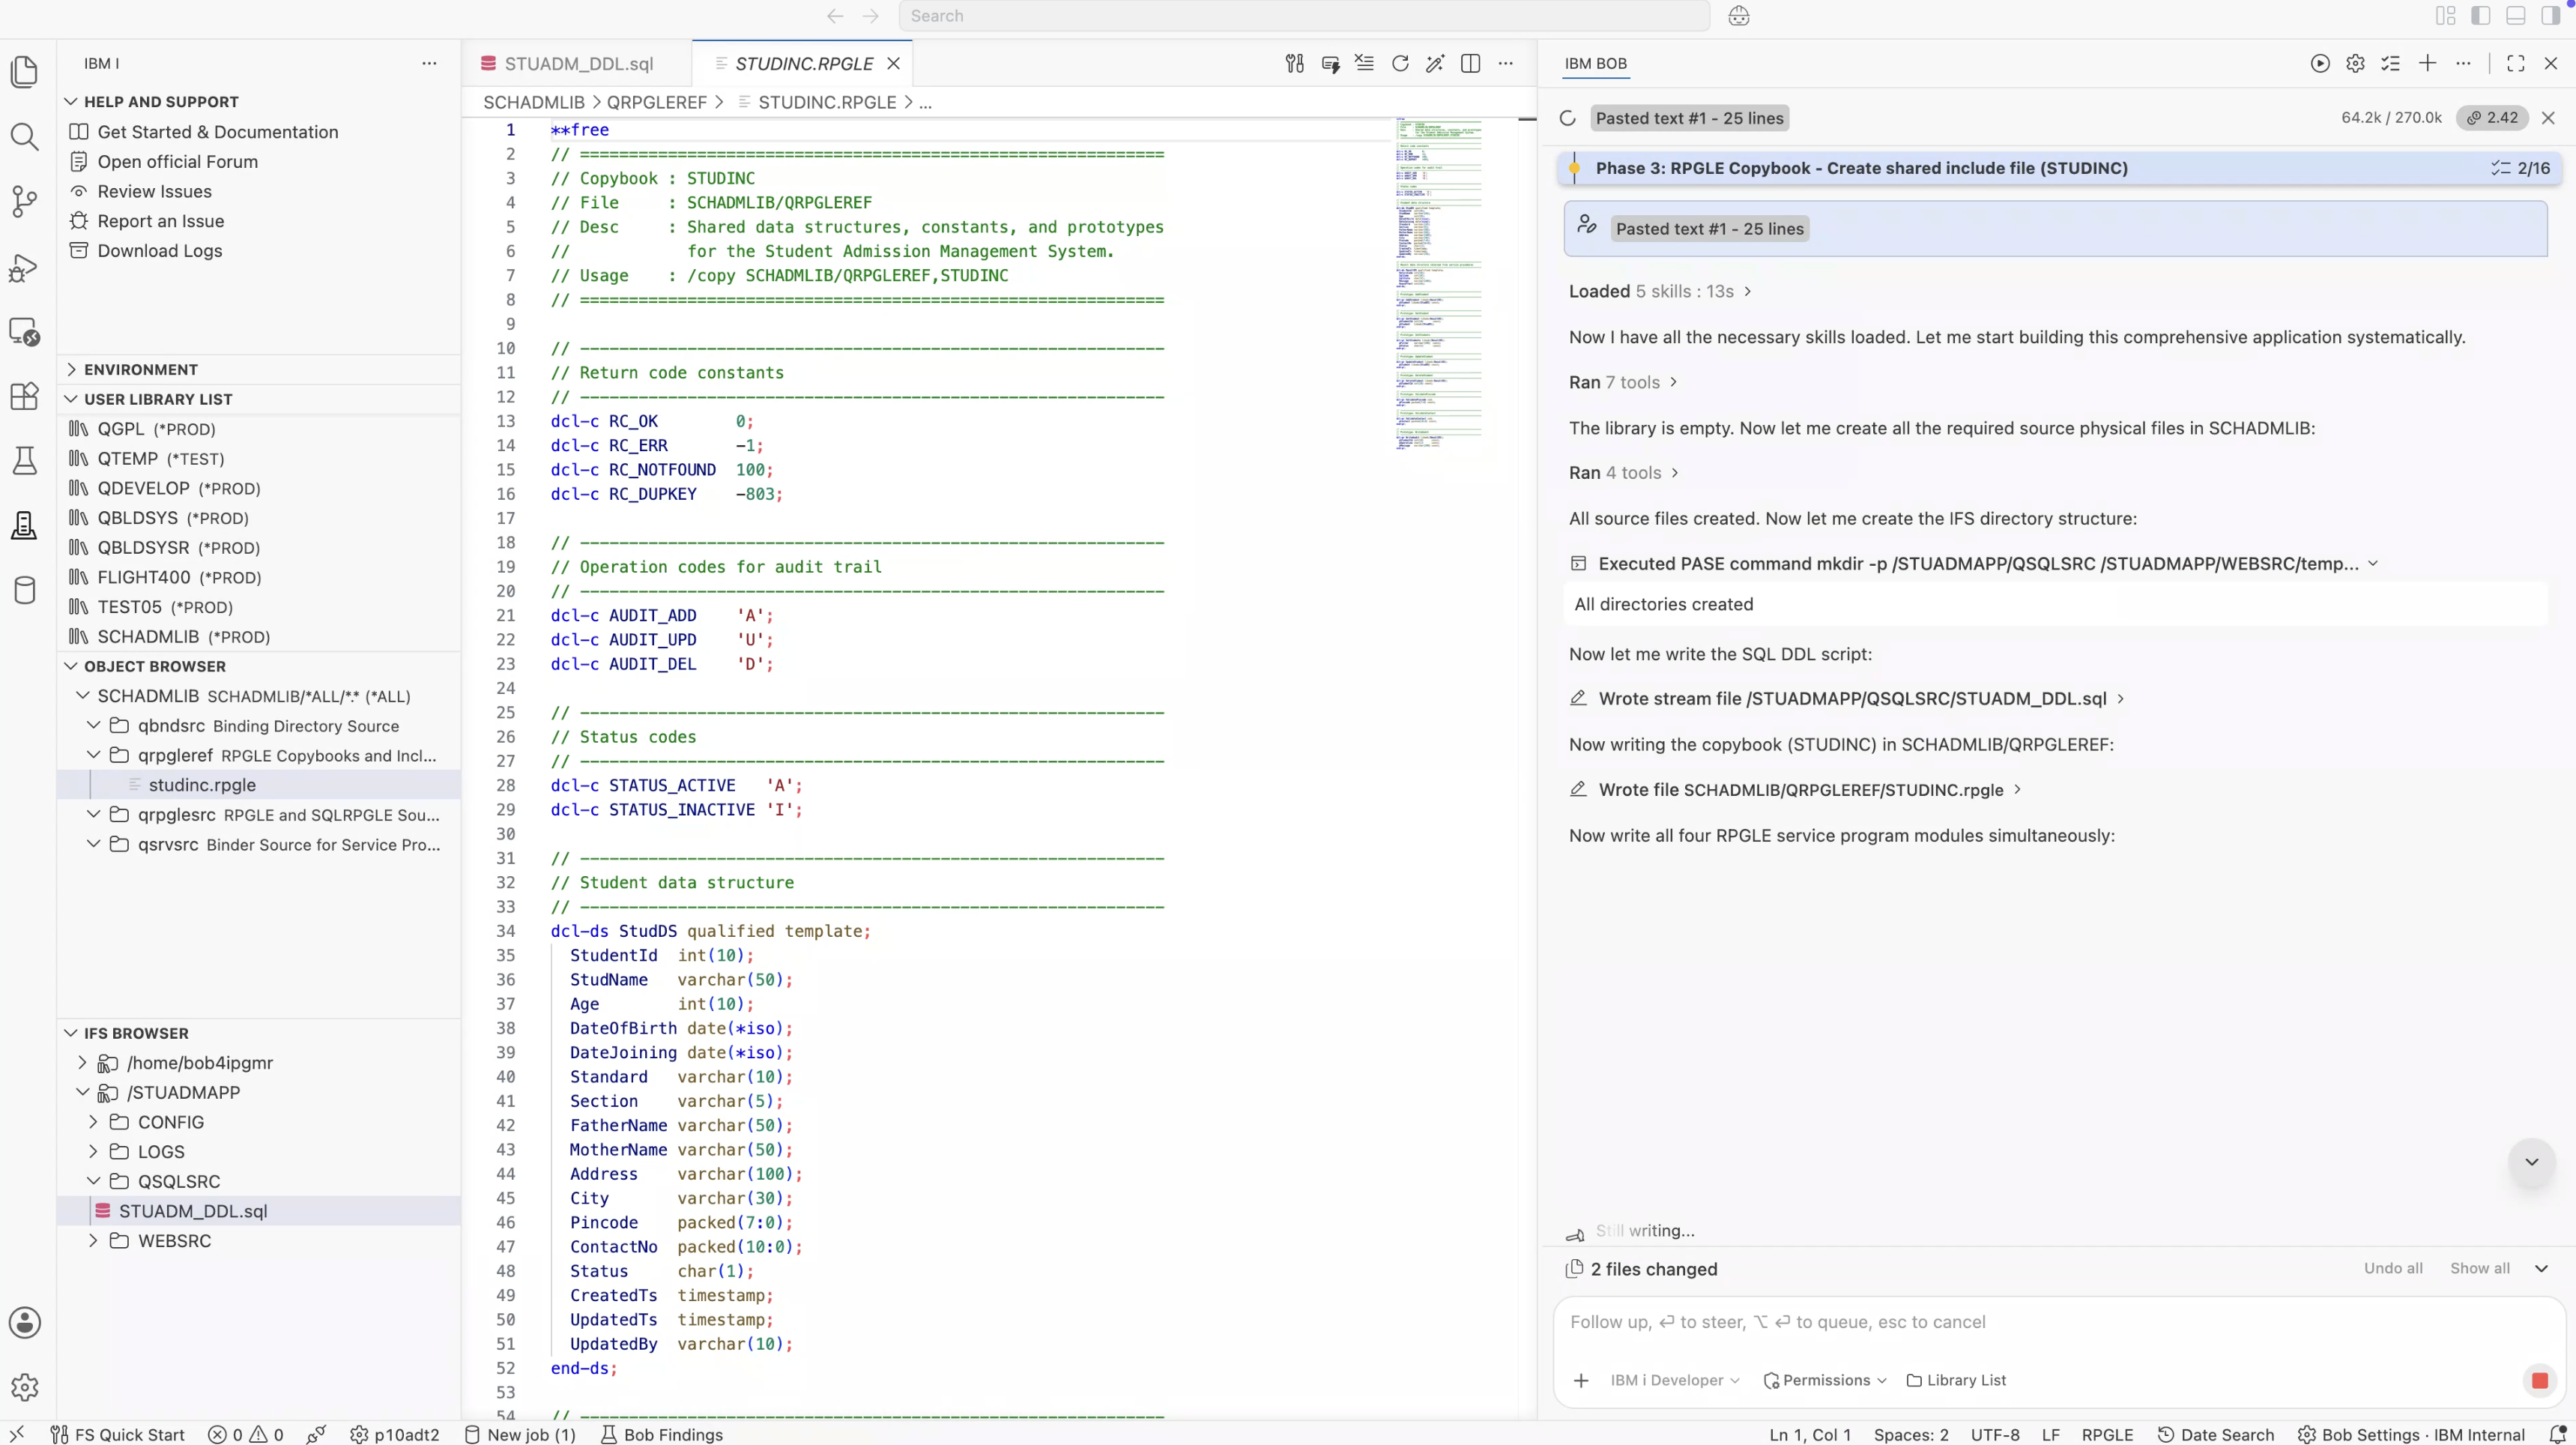Expand the WEBSRC folder
Image resolution: width=2576 pixels, height=1445 pixels.
click(x=94, y=1241)
